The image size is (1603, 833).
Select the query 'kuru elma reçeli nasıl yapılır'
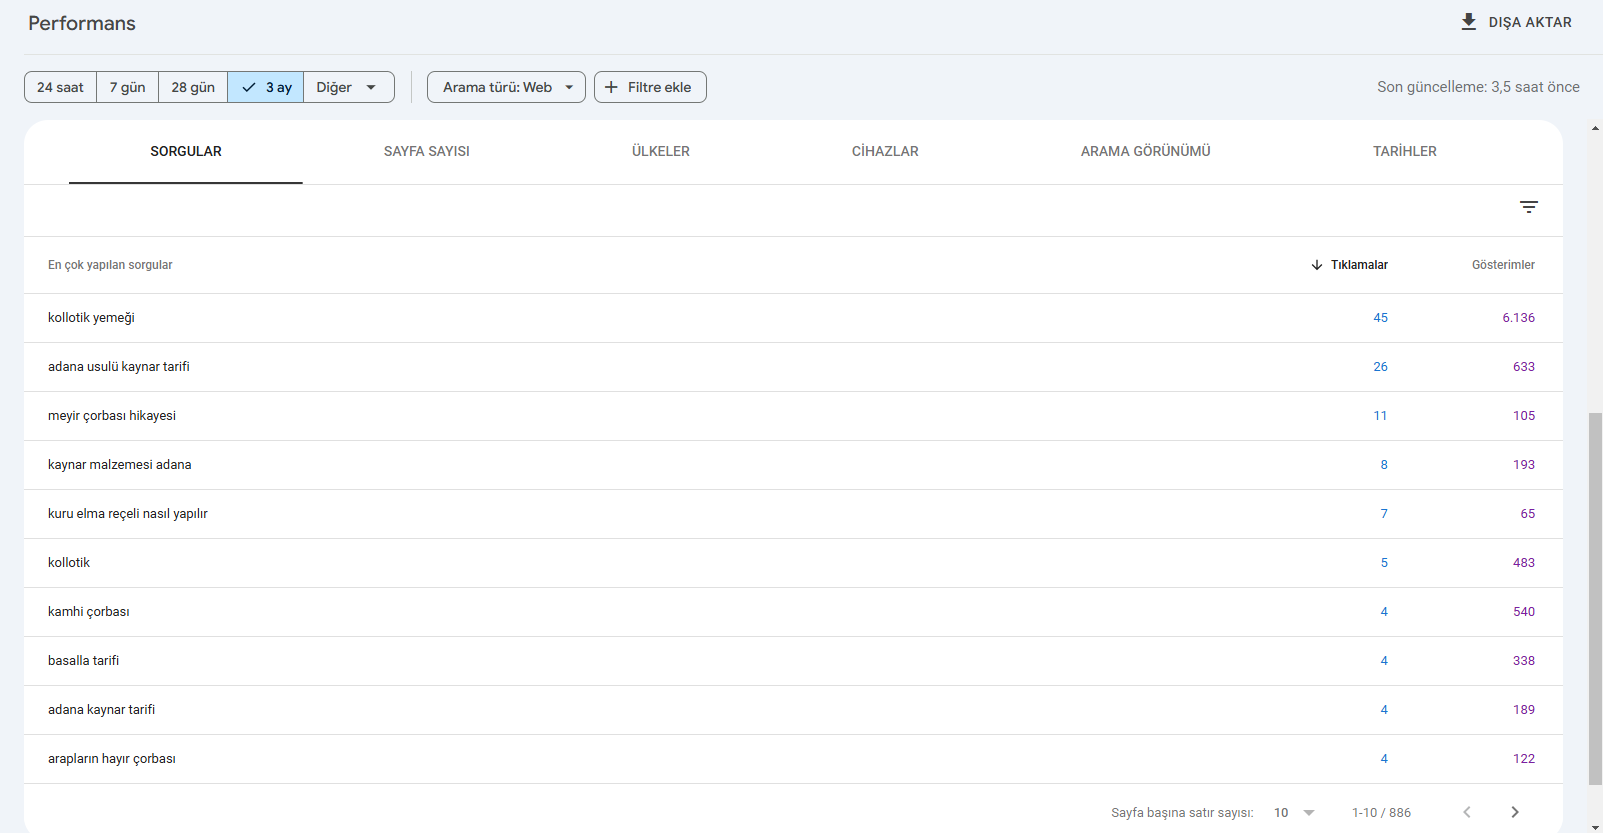coord(128,514)
